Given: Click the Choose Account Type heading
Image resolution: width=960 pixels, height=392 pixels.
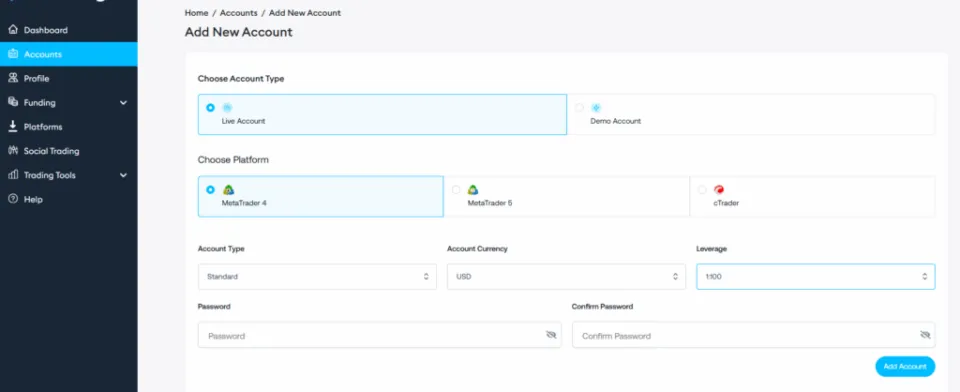Looking at the screenshot, I should click(241, 79).
